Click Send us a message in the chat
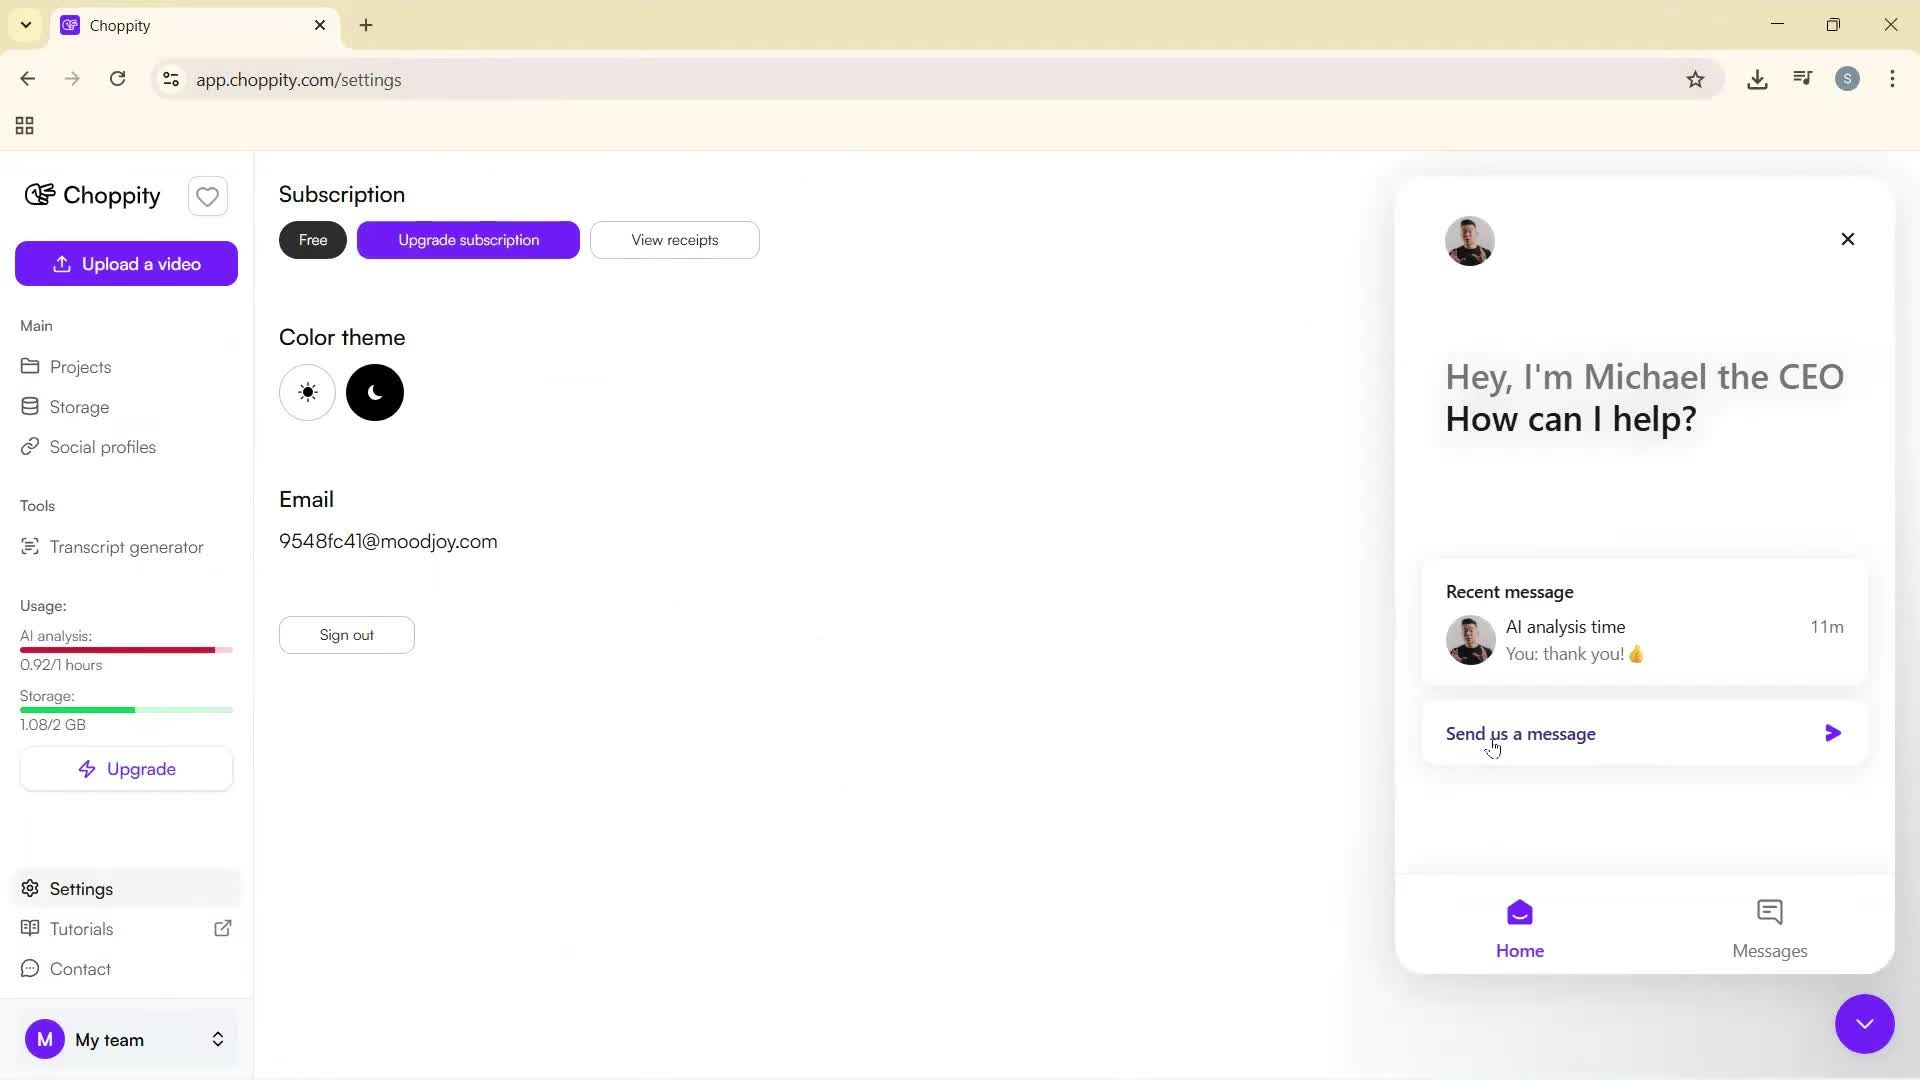 pyautogui.click(x=1521, y=733)
